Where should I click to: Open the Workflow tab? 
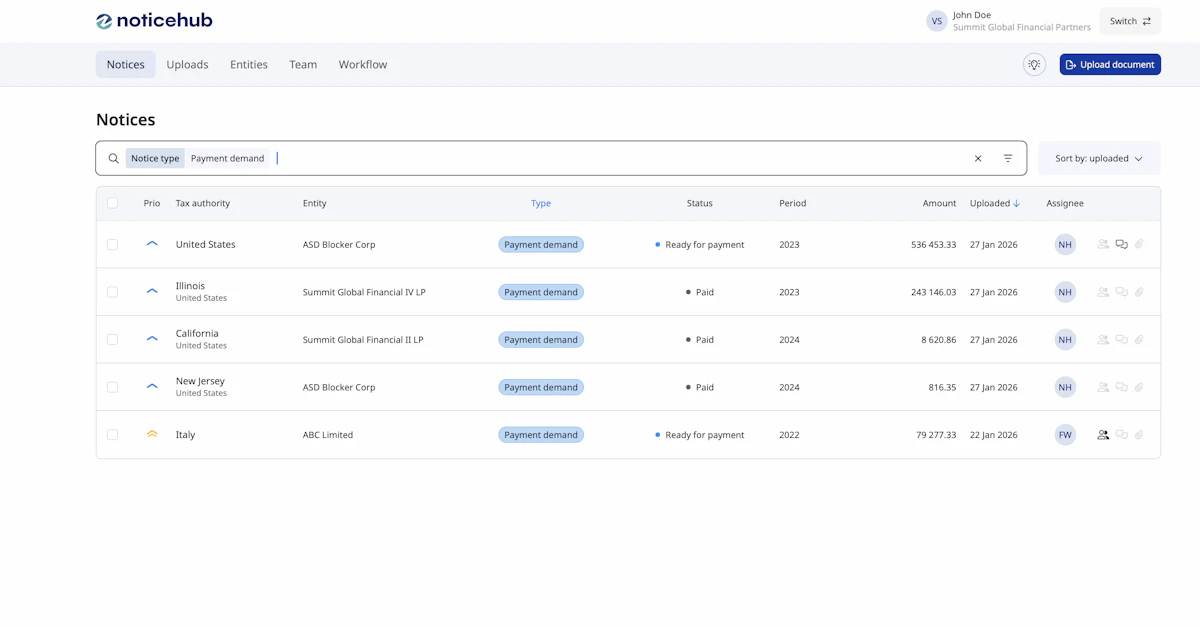point(362,64)
